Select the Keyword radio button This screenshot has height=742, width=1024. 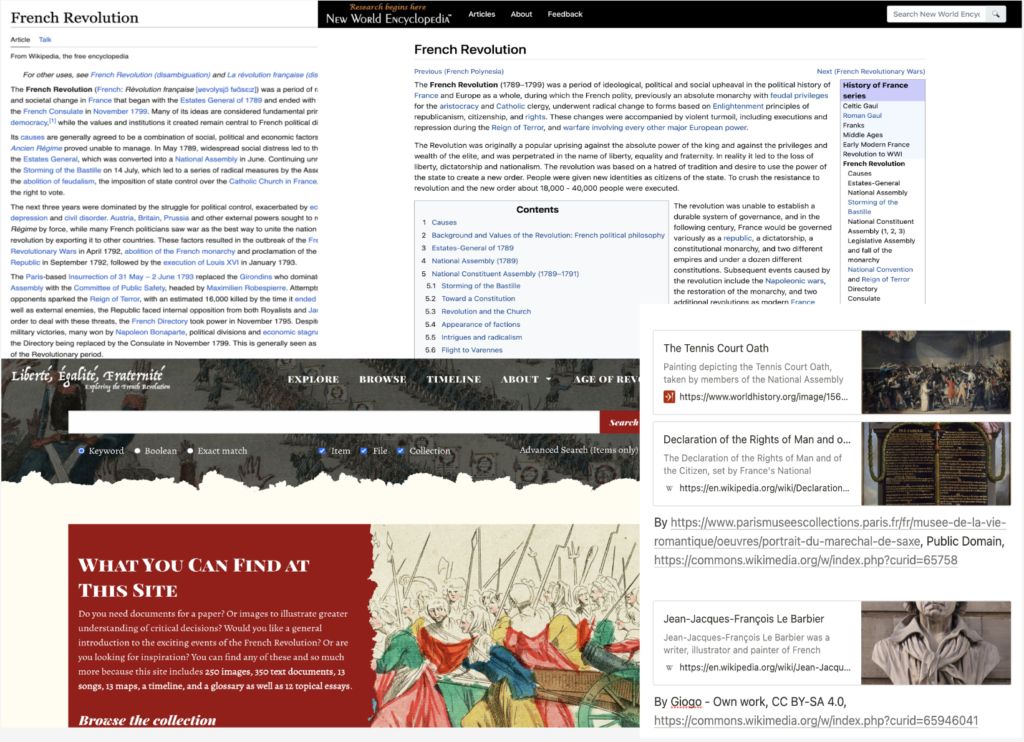pos(82,451)
